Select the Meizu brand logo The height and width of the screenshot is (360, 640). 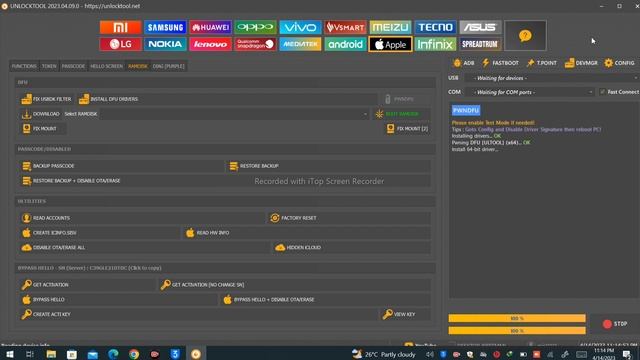pos(390,27)
